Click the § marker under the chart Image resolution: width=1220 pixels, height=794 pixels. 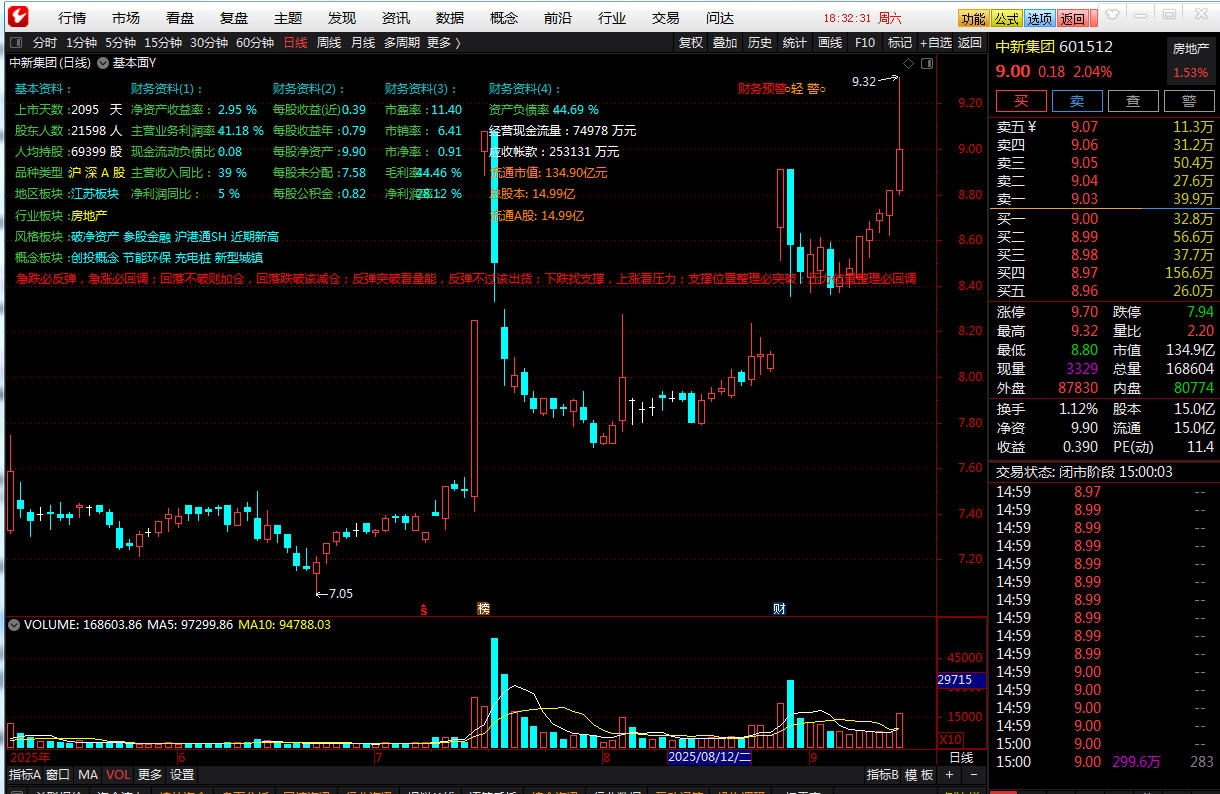click(x=423, y=608)
